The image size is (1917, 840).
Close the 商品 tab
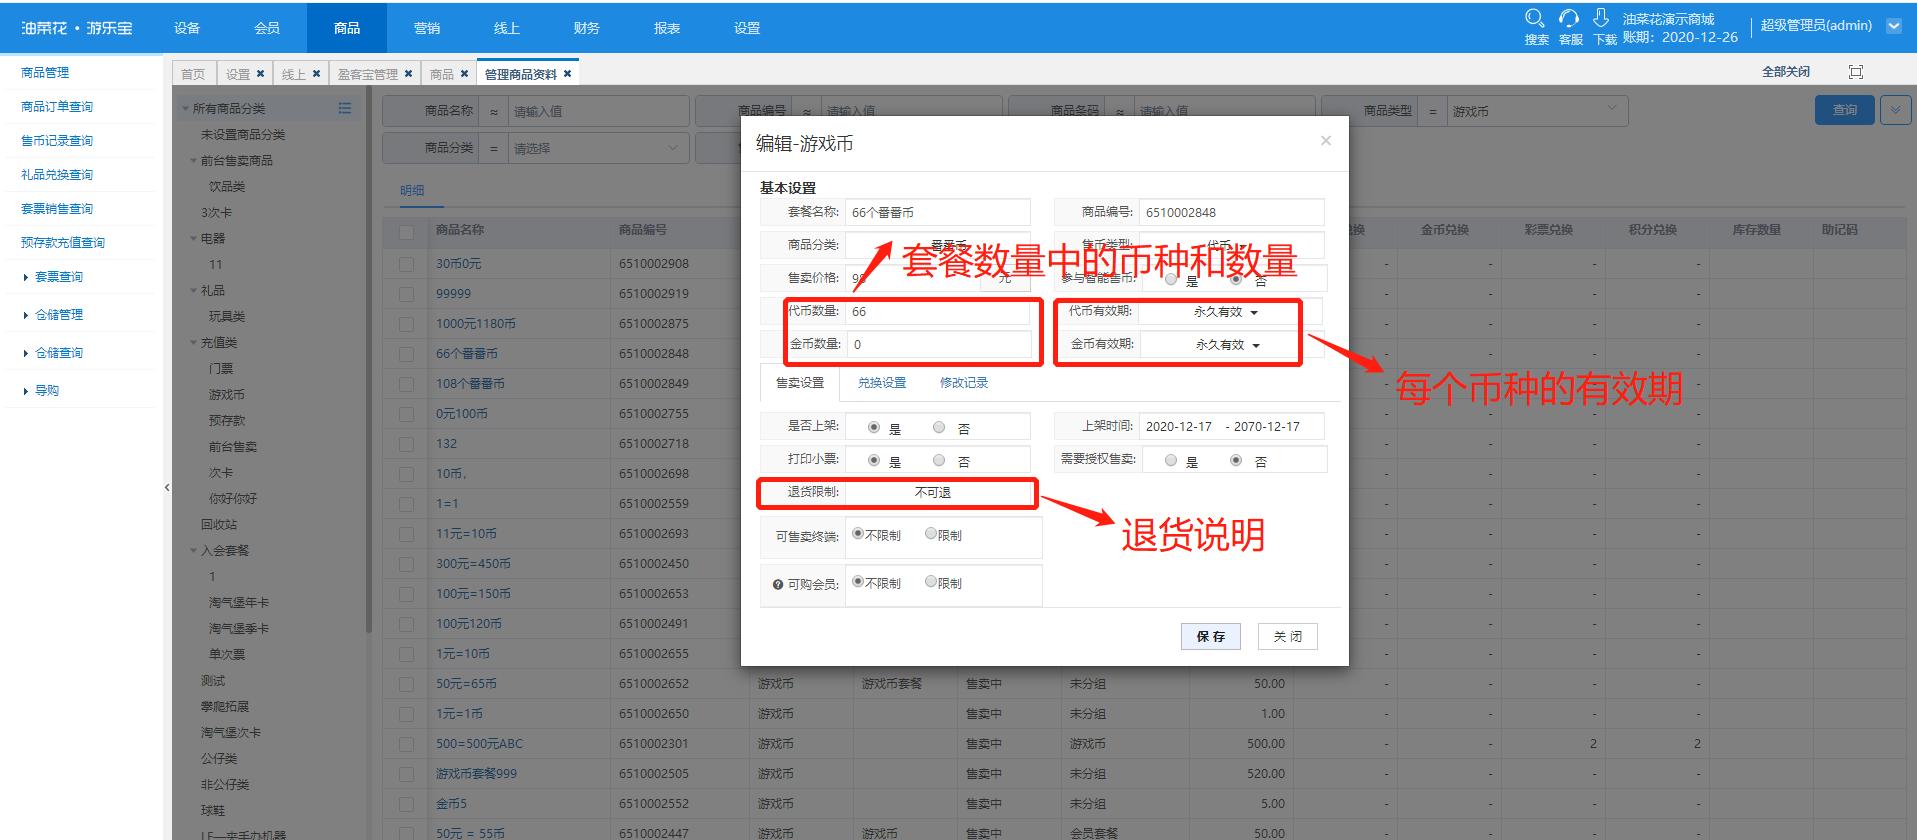464,73
